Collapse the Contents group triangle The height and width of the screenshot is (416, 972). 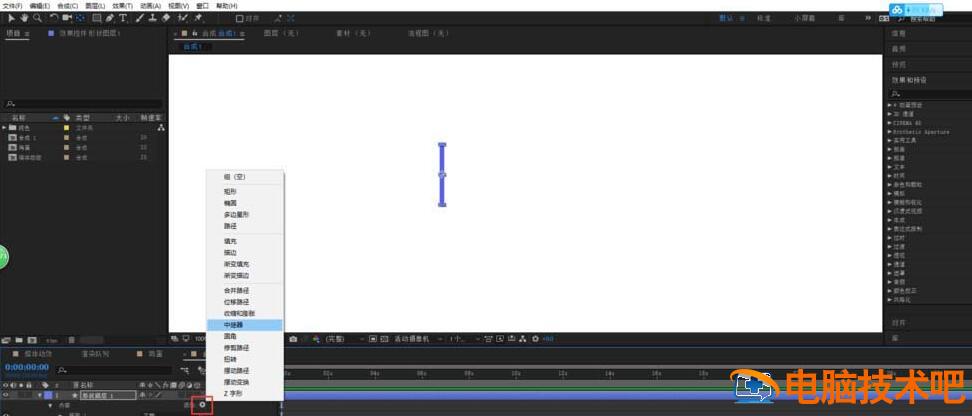(x=50, y=405)
